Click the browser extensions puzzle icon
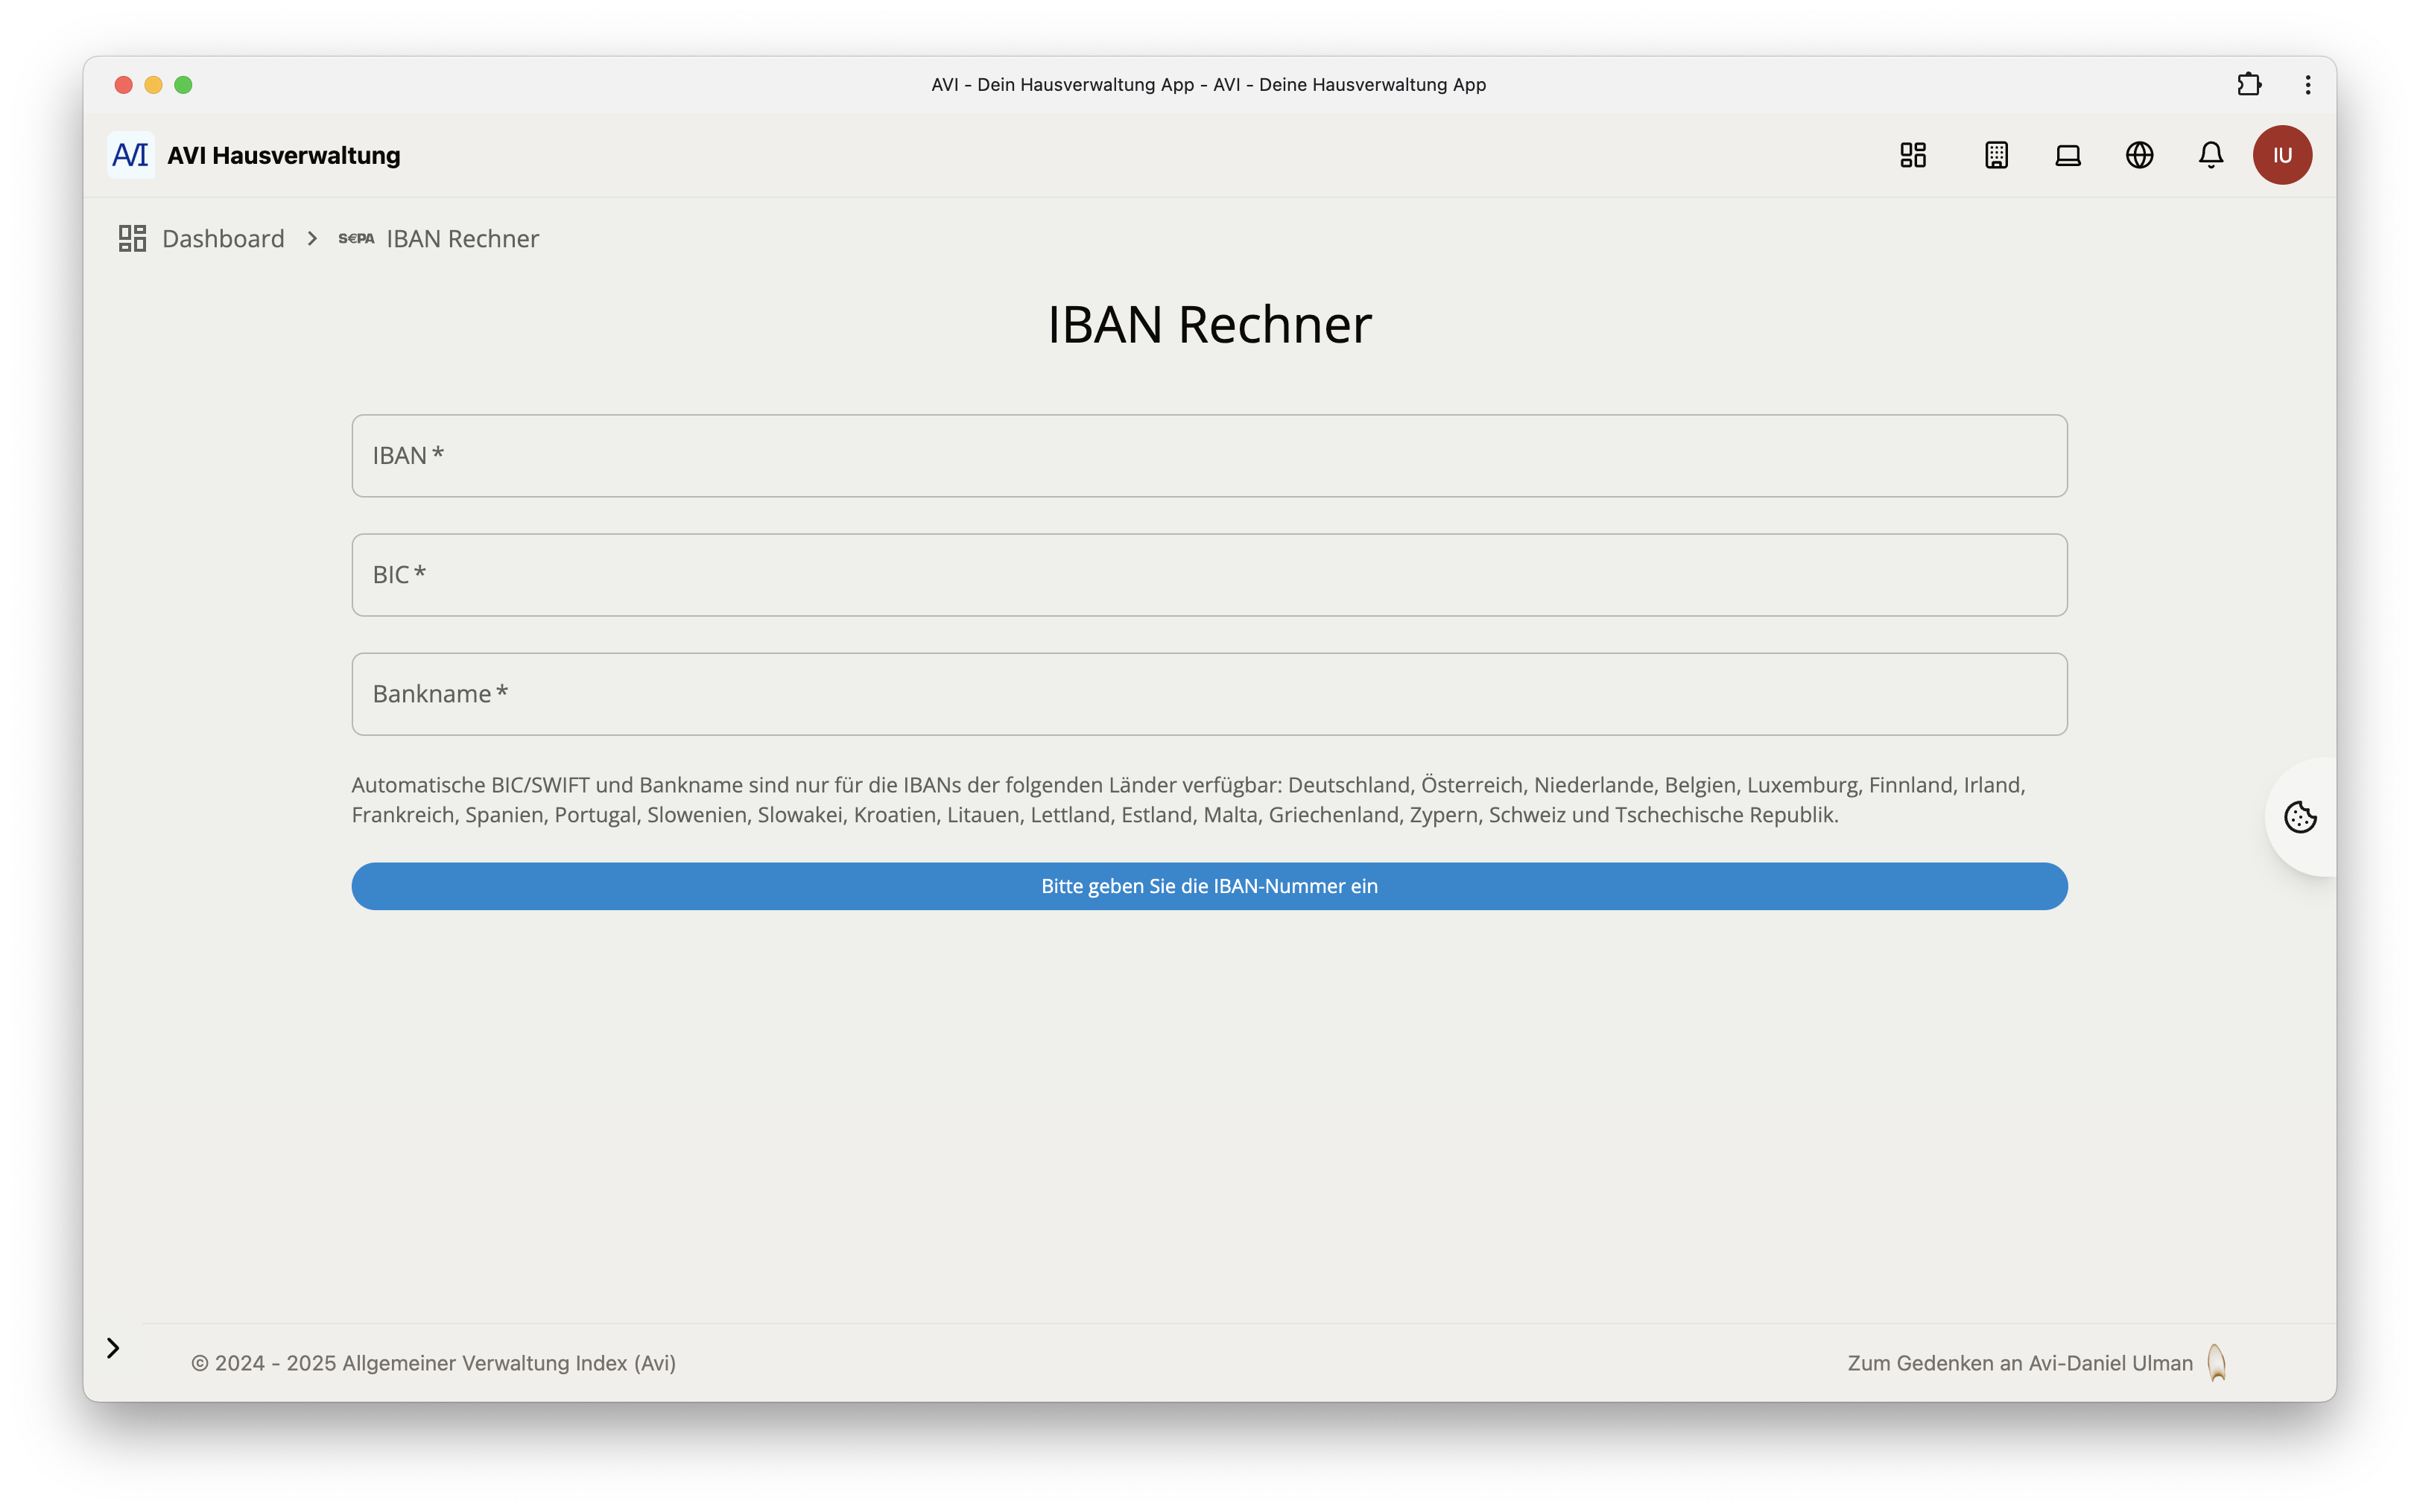 pos(2249,85)
